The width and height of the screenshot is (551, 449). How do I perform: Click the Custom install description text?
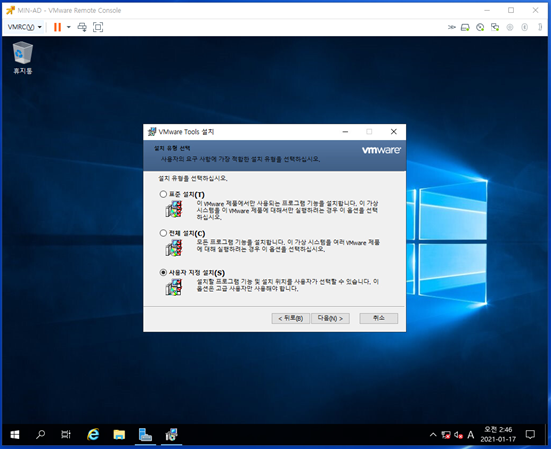pyautogui.click(x=287, y=285)
